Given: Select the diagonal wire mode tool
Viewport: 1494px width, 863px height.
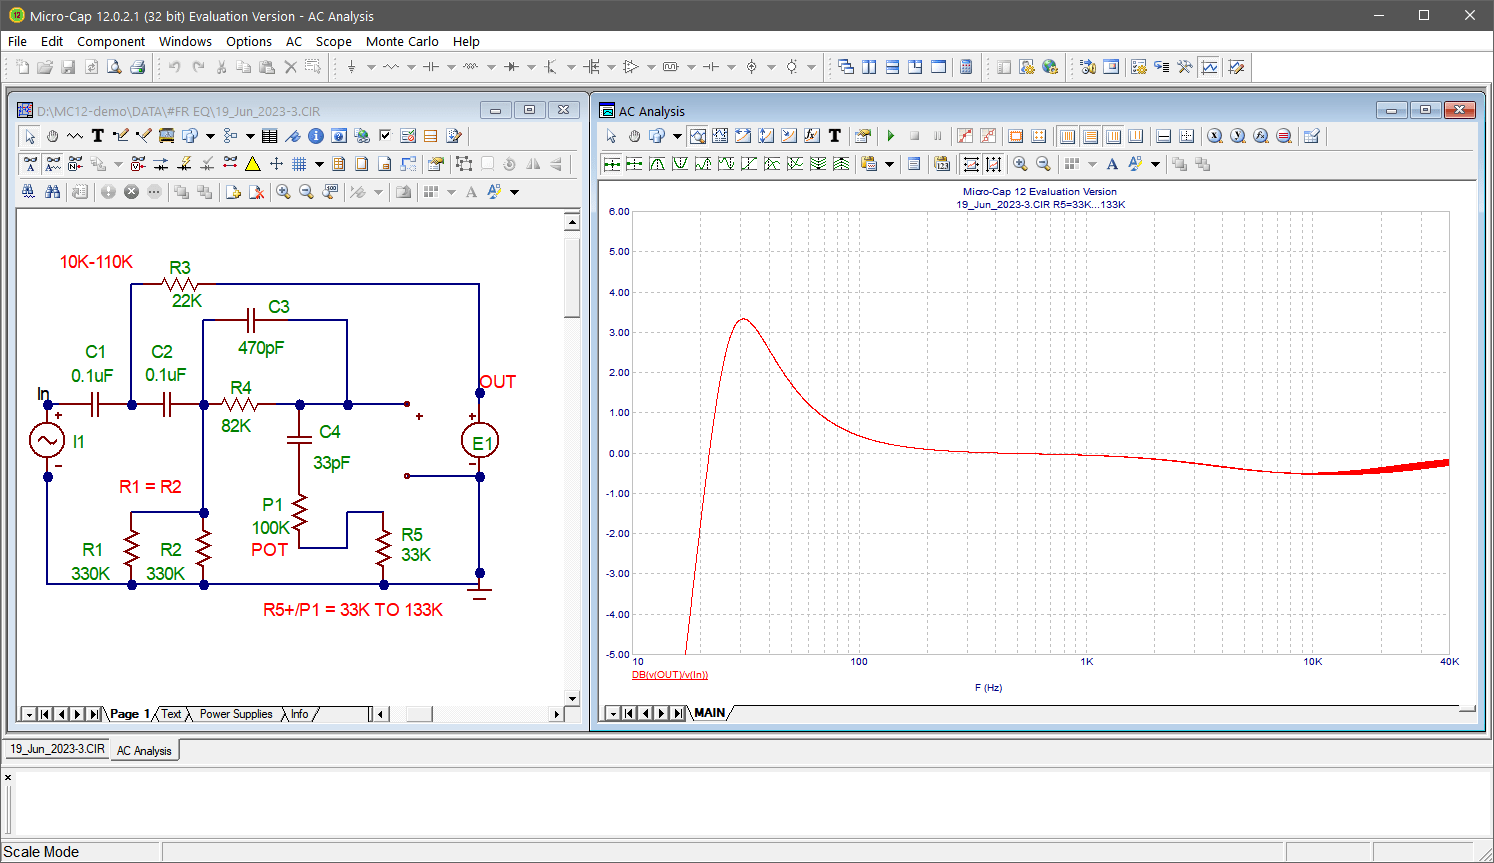Looking at the screenshot, I should (x=144, y=136).
